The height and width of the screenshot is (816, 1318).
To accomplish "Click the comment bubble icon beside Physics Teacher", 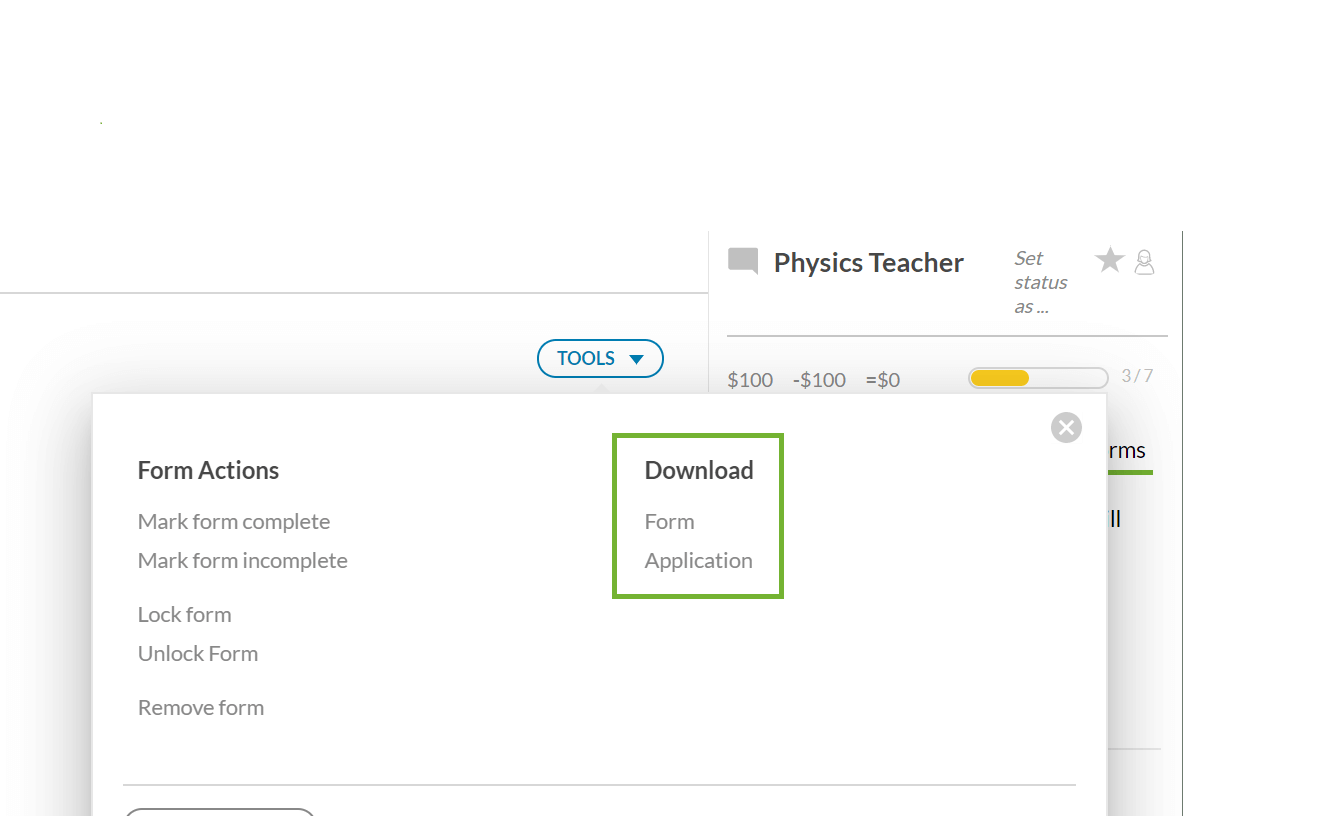I will pyautogui.click(x=743, y=262).
